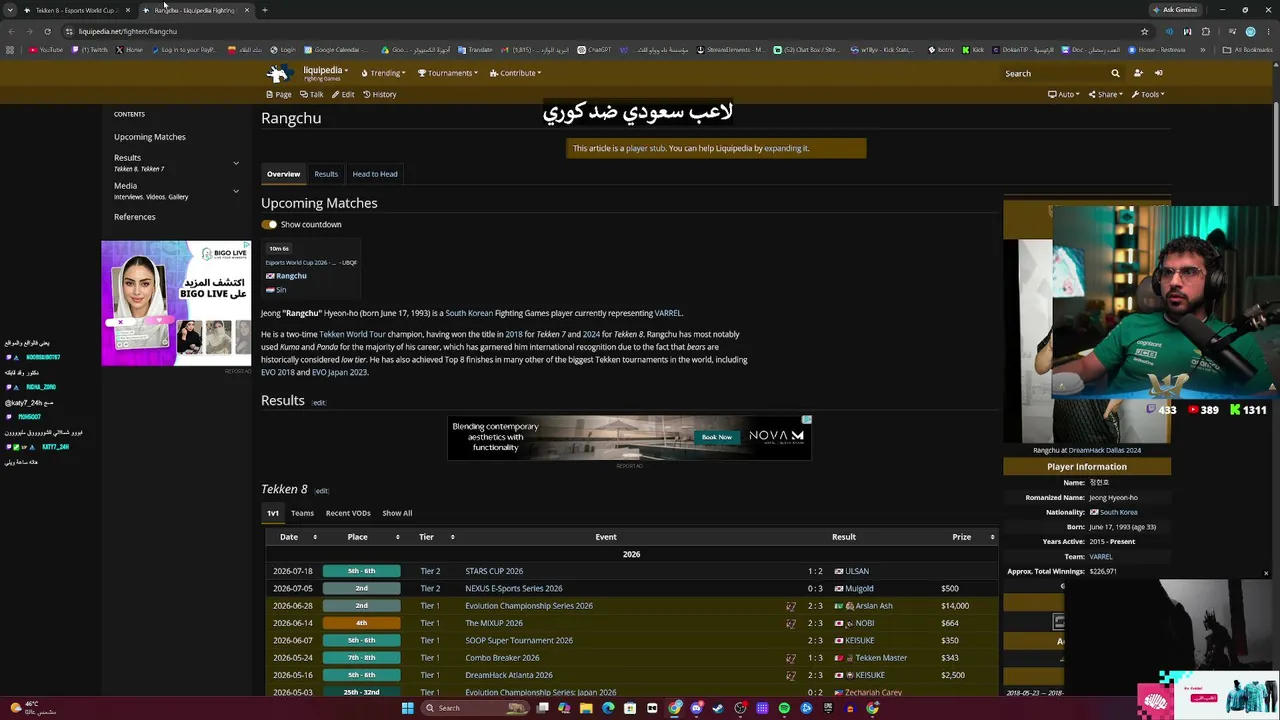Bookmark this page with the star icon
This screenshot has height=720, width=1280.
coord(1144,31)
